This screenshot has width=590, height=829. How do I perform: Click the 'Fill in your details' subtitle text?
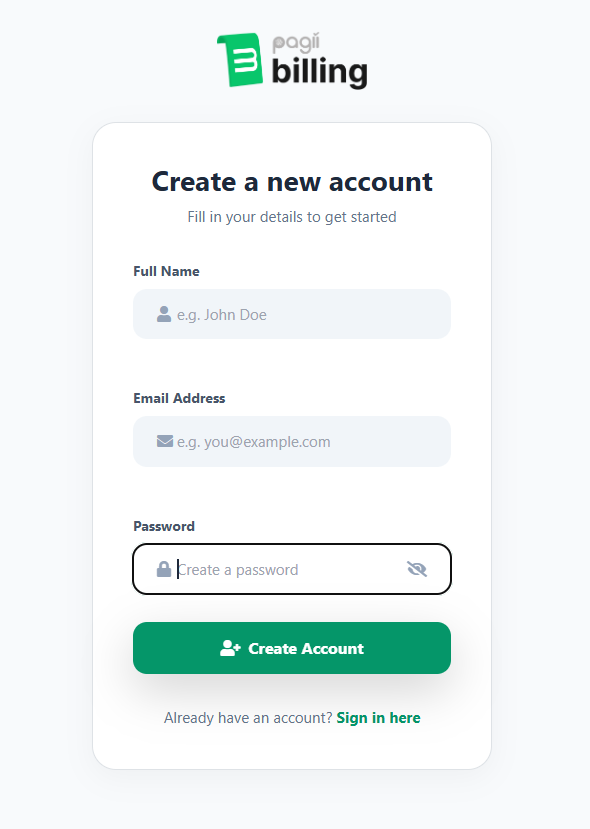pos(291,216)
